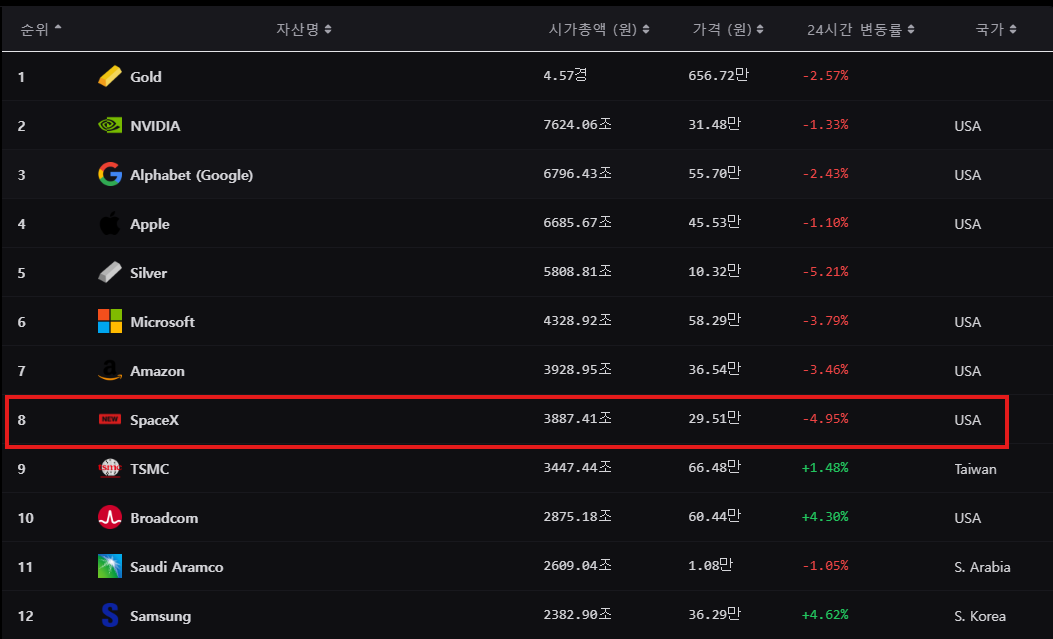Screen dimensions: 1053x639
Task: Click S. Arabia country cell
Action: (982, 567)
